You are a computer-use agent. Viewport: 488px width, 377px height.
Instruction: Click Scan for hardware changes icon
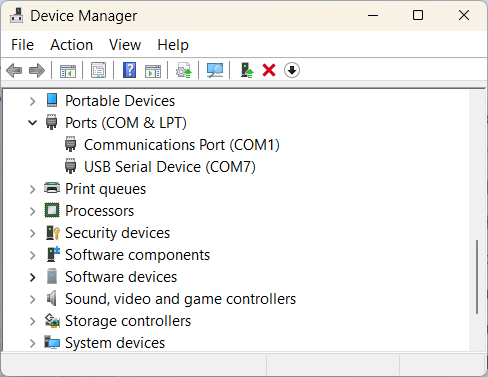coord(215,70)
